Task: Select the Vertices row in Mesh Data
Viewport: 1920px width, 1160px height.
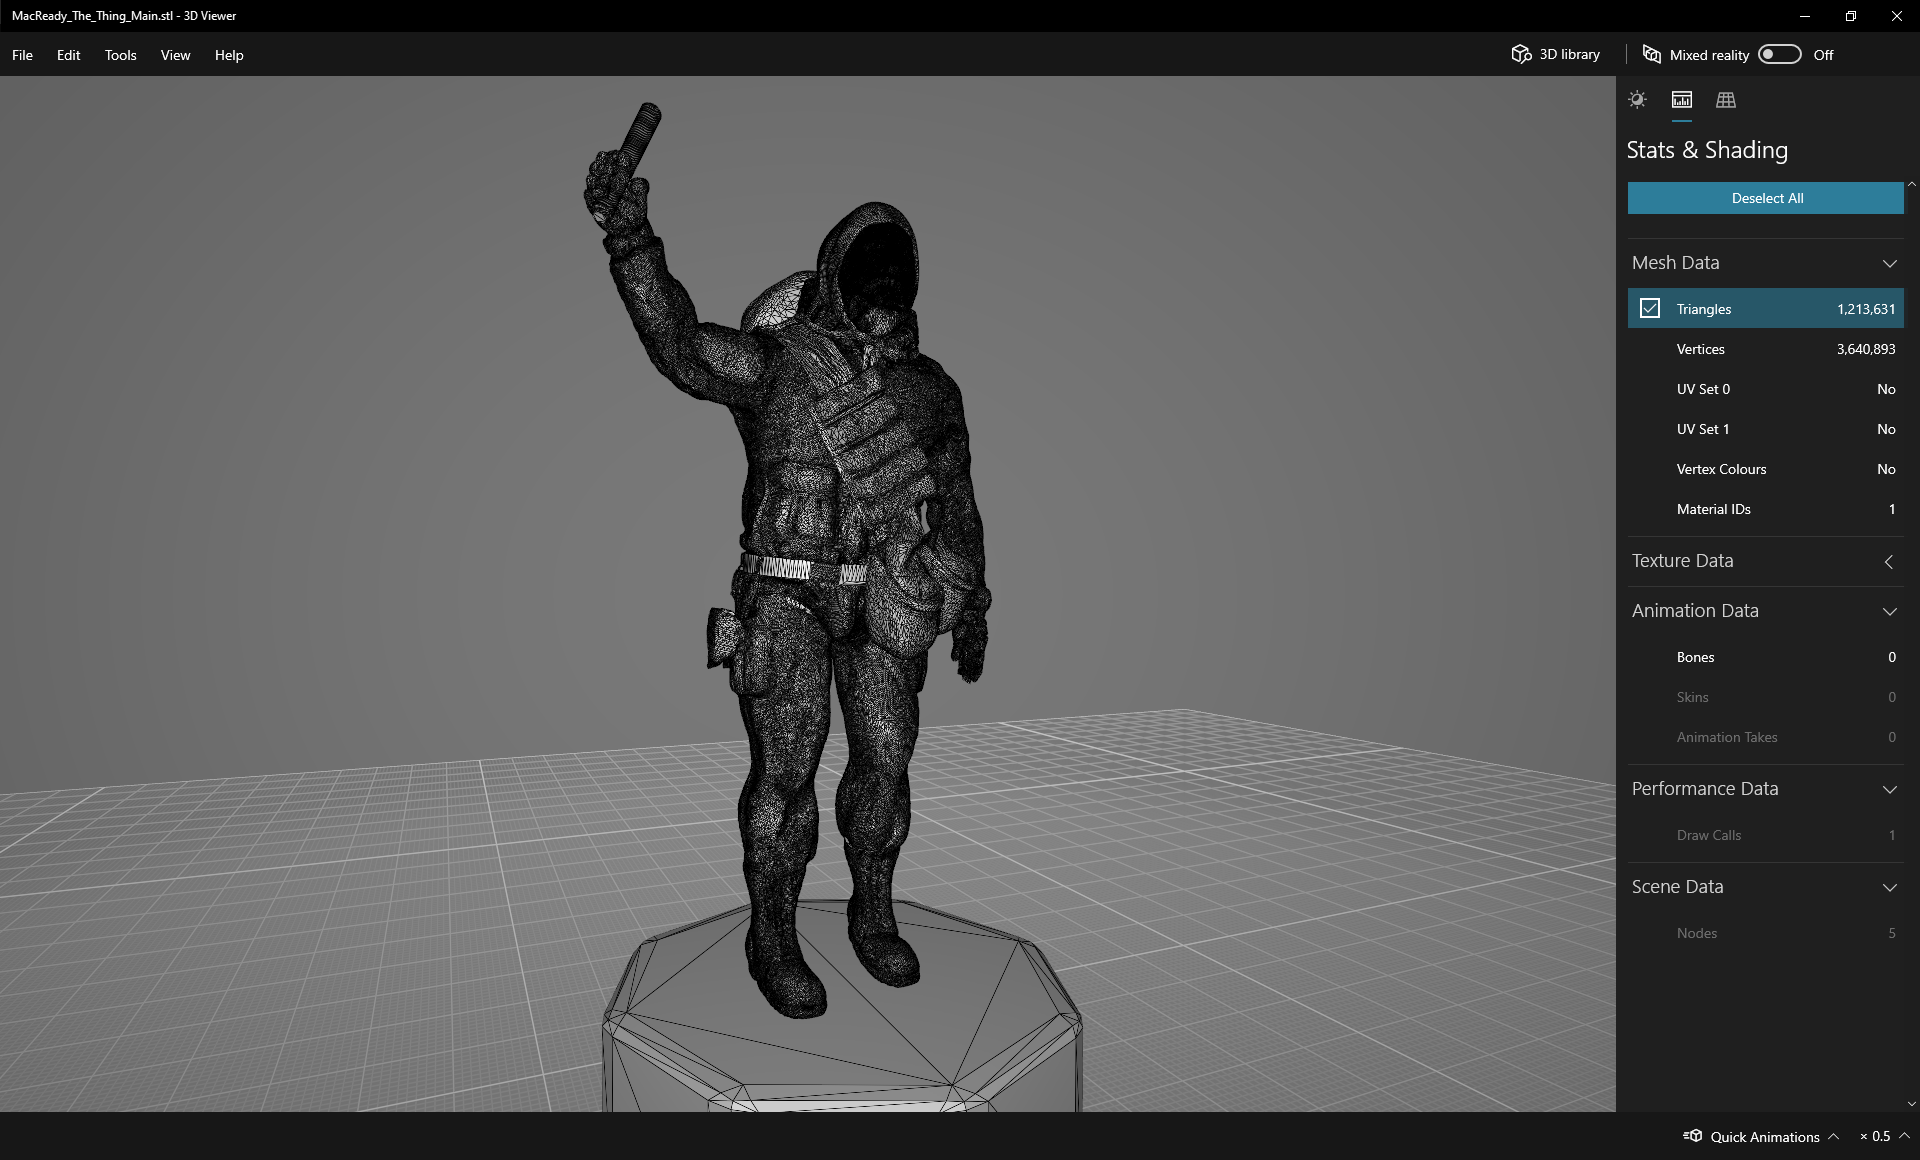Action: coord(1766,349)
